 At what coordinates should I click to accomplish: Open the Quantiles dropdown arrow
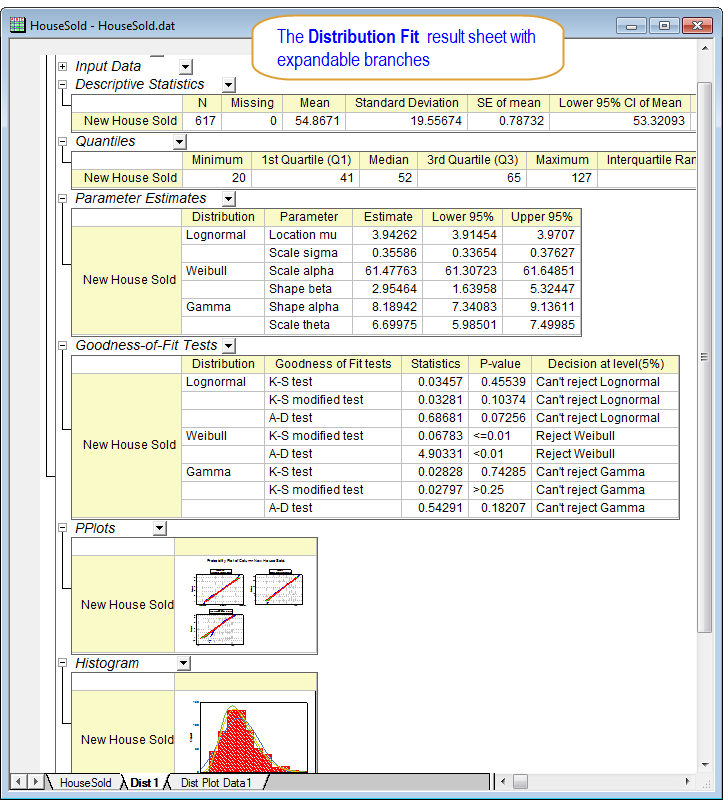[x=180, y=142]
